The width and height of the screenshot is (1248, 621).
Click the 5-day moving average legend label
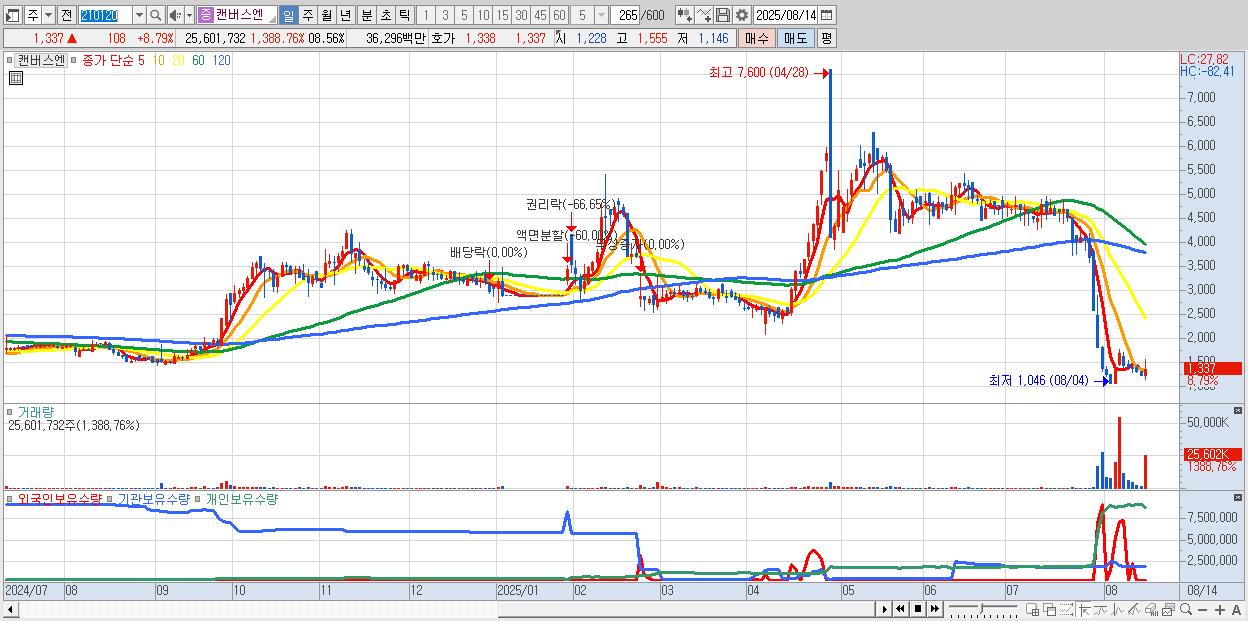pyautogui.click(x=141, y=60)
